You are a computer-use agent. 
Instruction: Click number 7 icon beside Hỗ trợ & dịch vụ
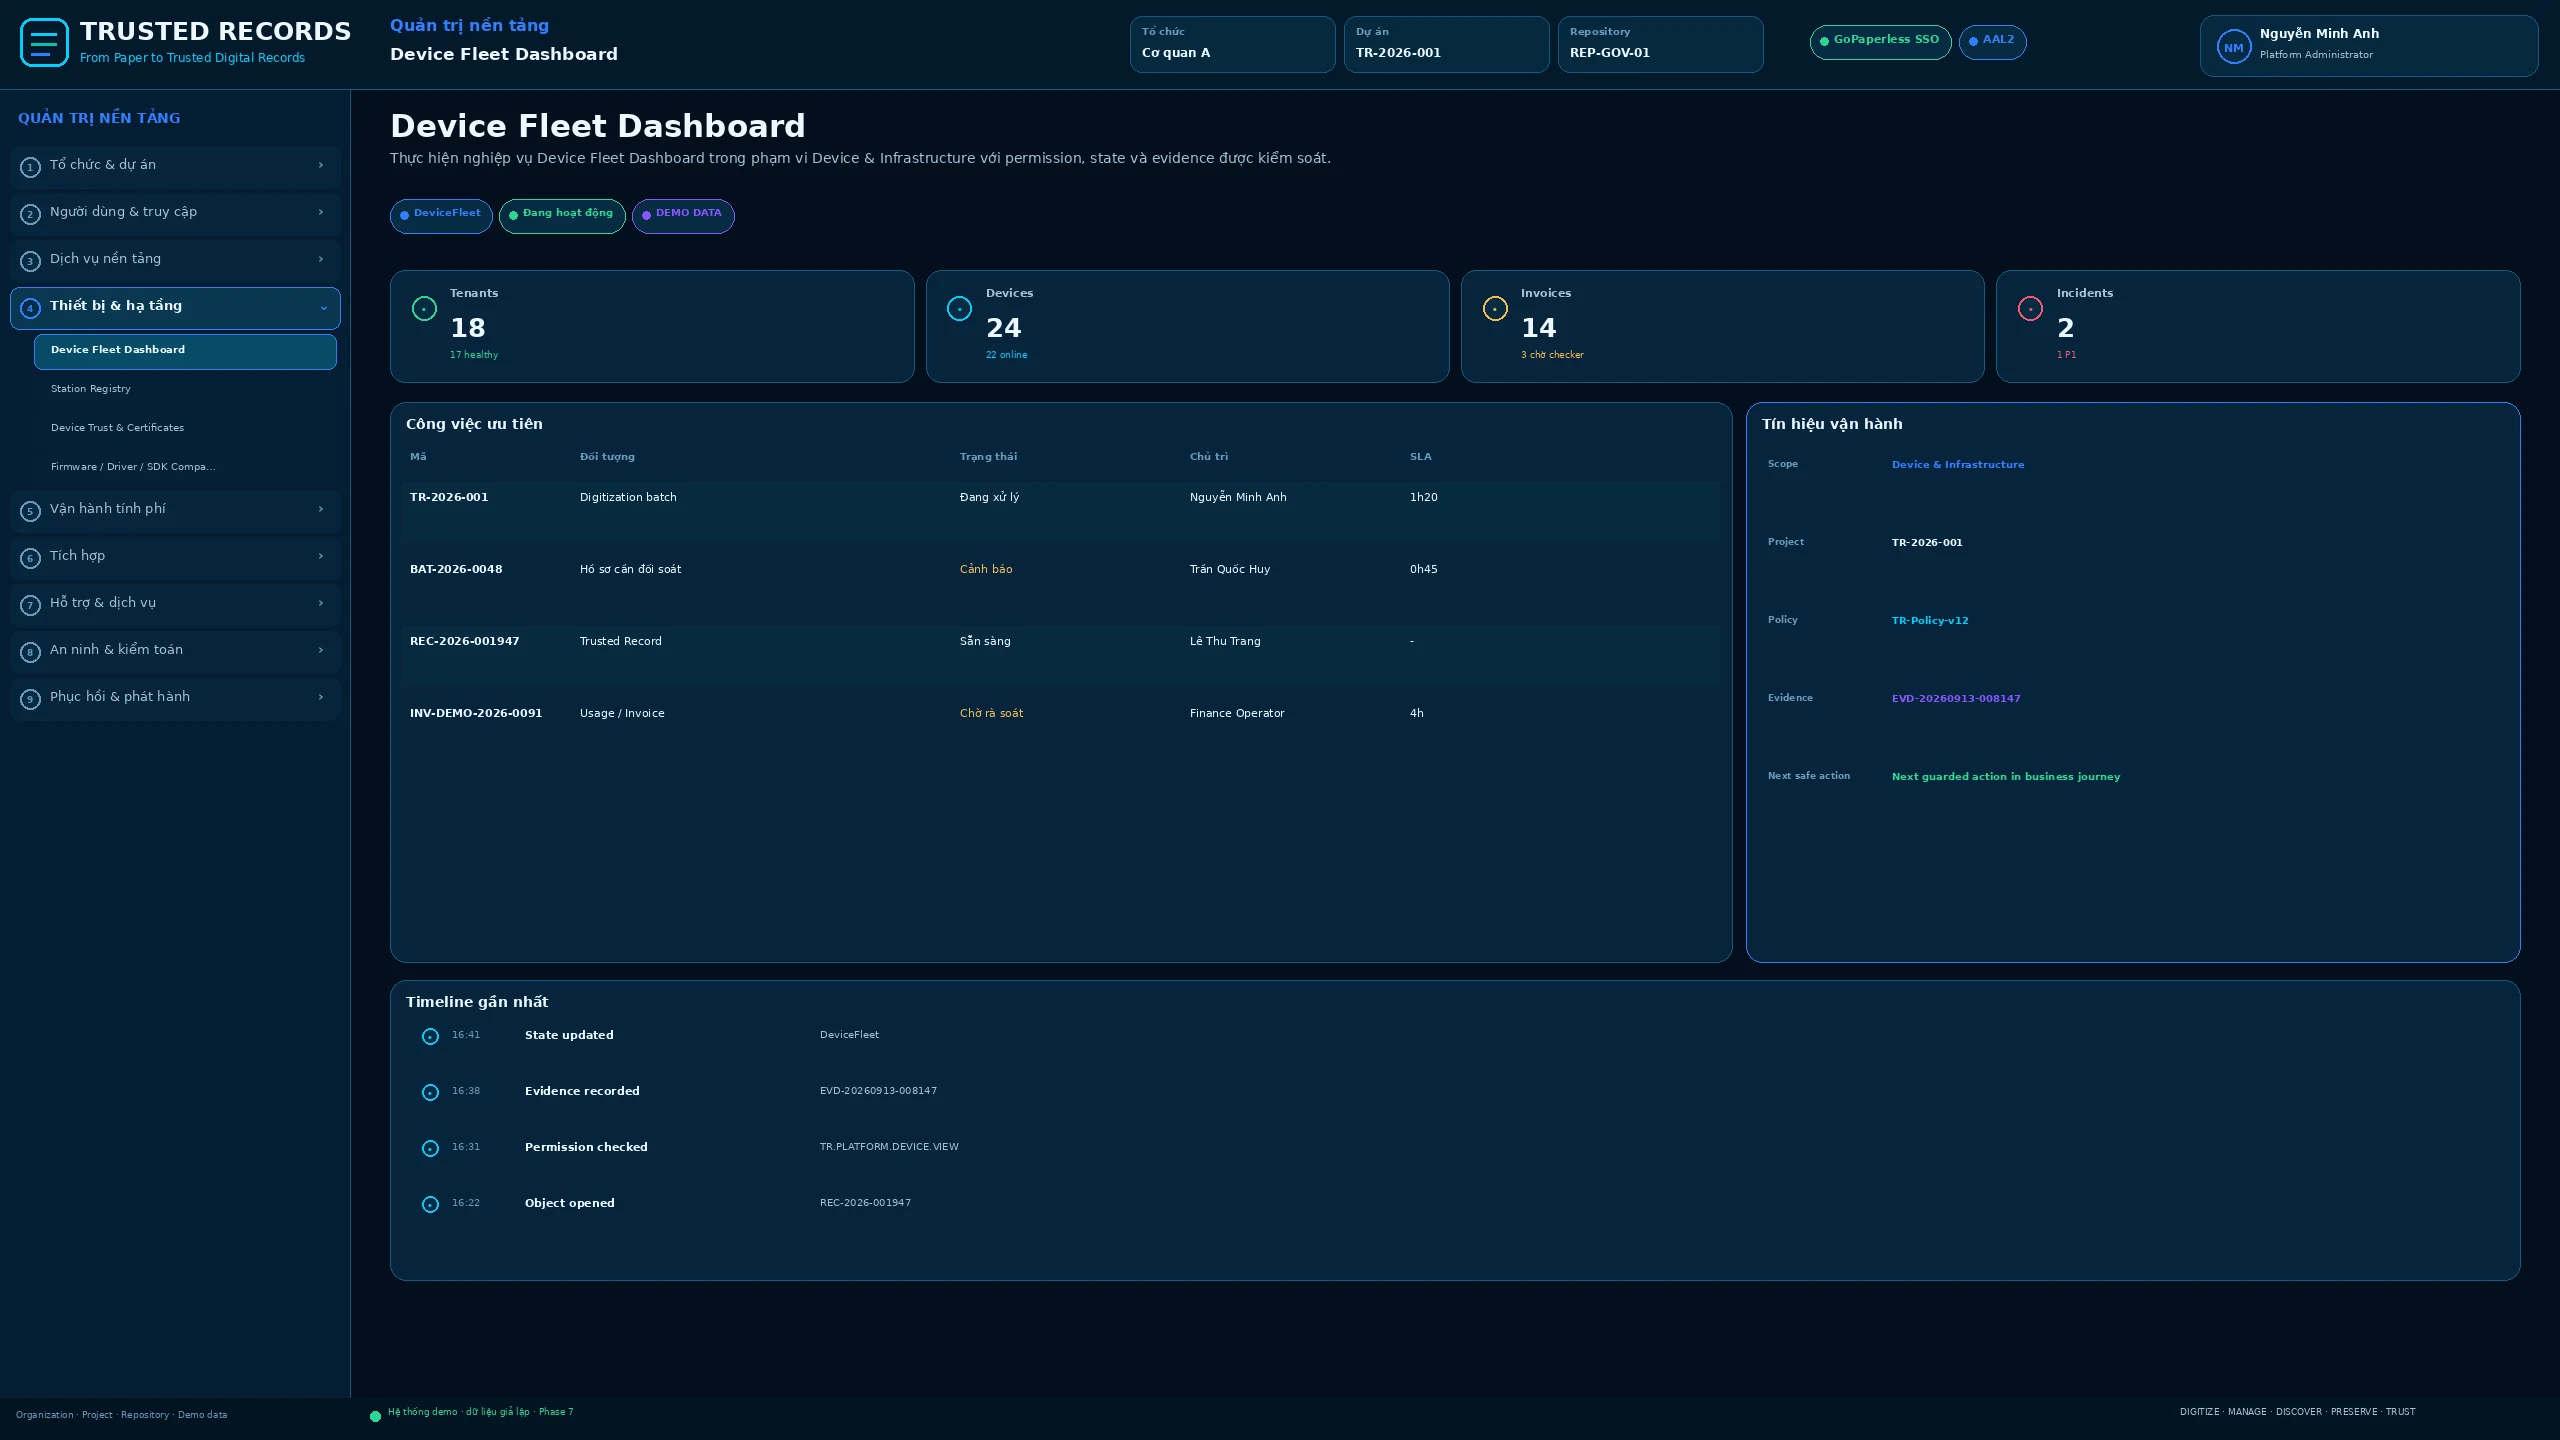[30, 605]
